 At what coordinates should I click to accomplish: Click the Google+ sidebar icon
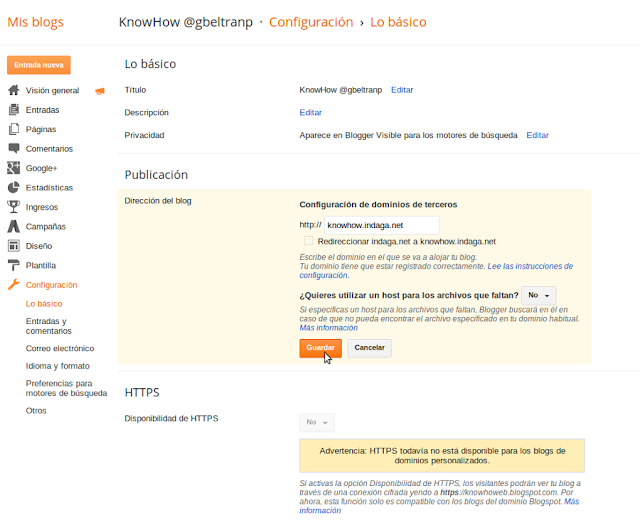(14, 168)
